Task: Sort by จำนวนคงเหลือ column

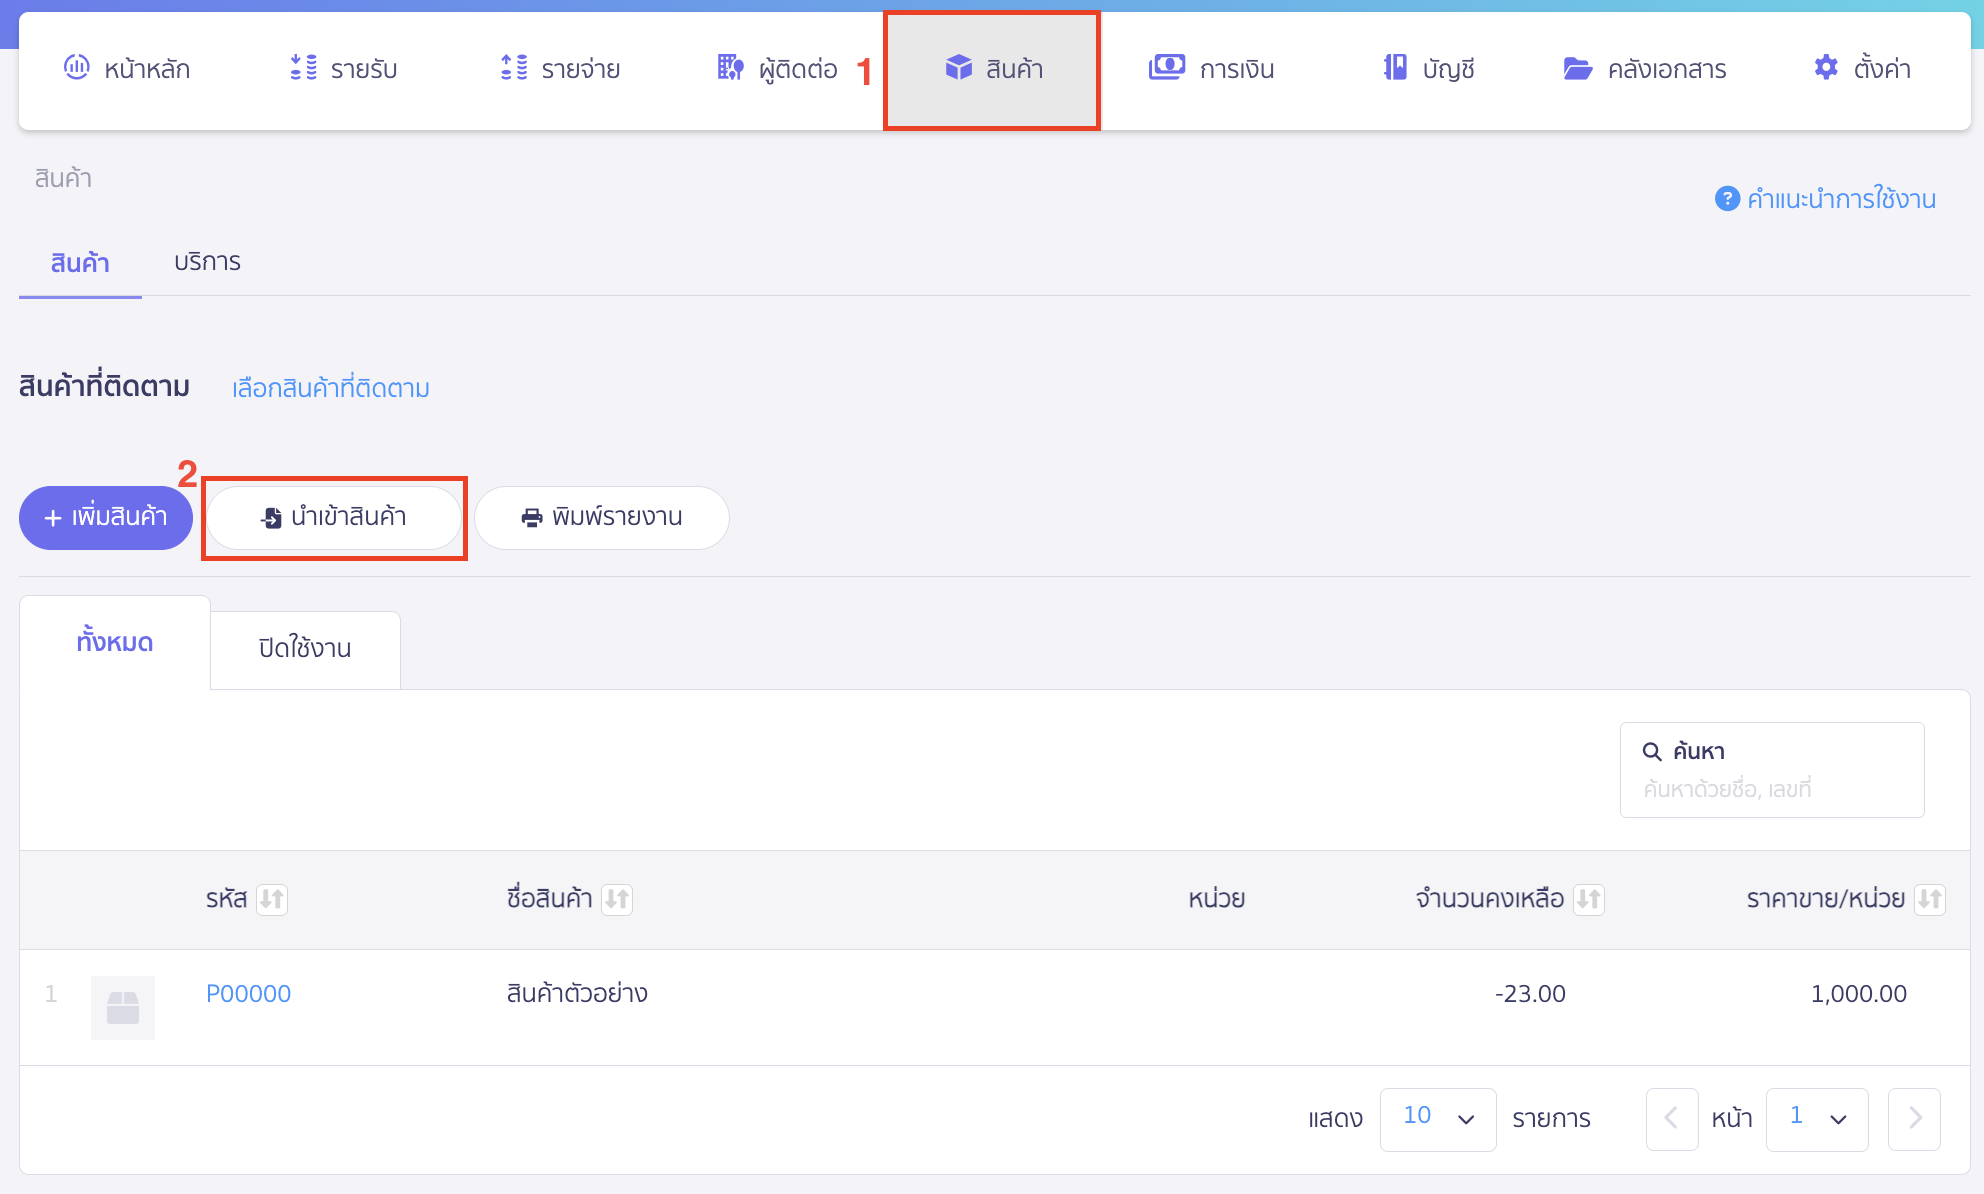Action: click(x=1588, y=899)
